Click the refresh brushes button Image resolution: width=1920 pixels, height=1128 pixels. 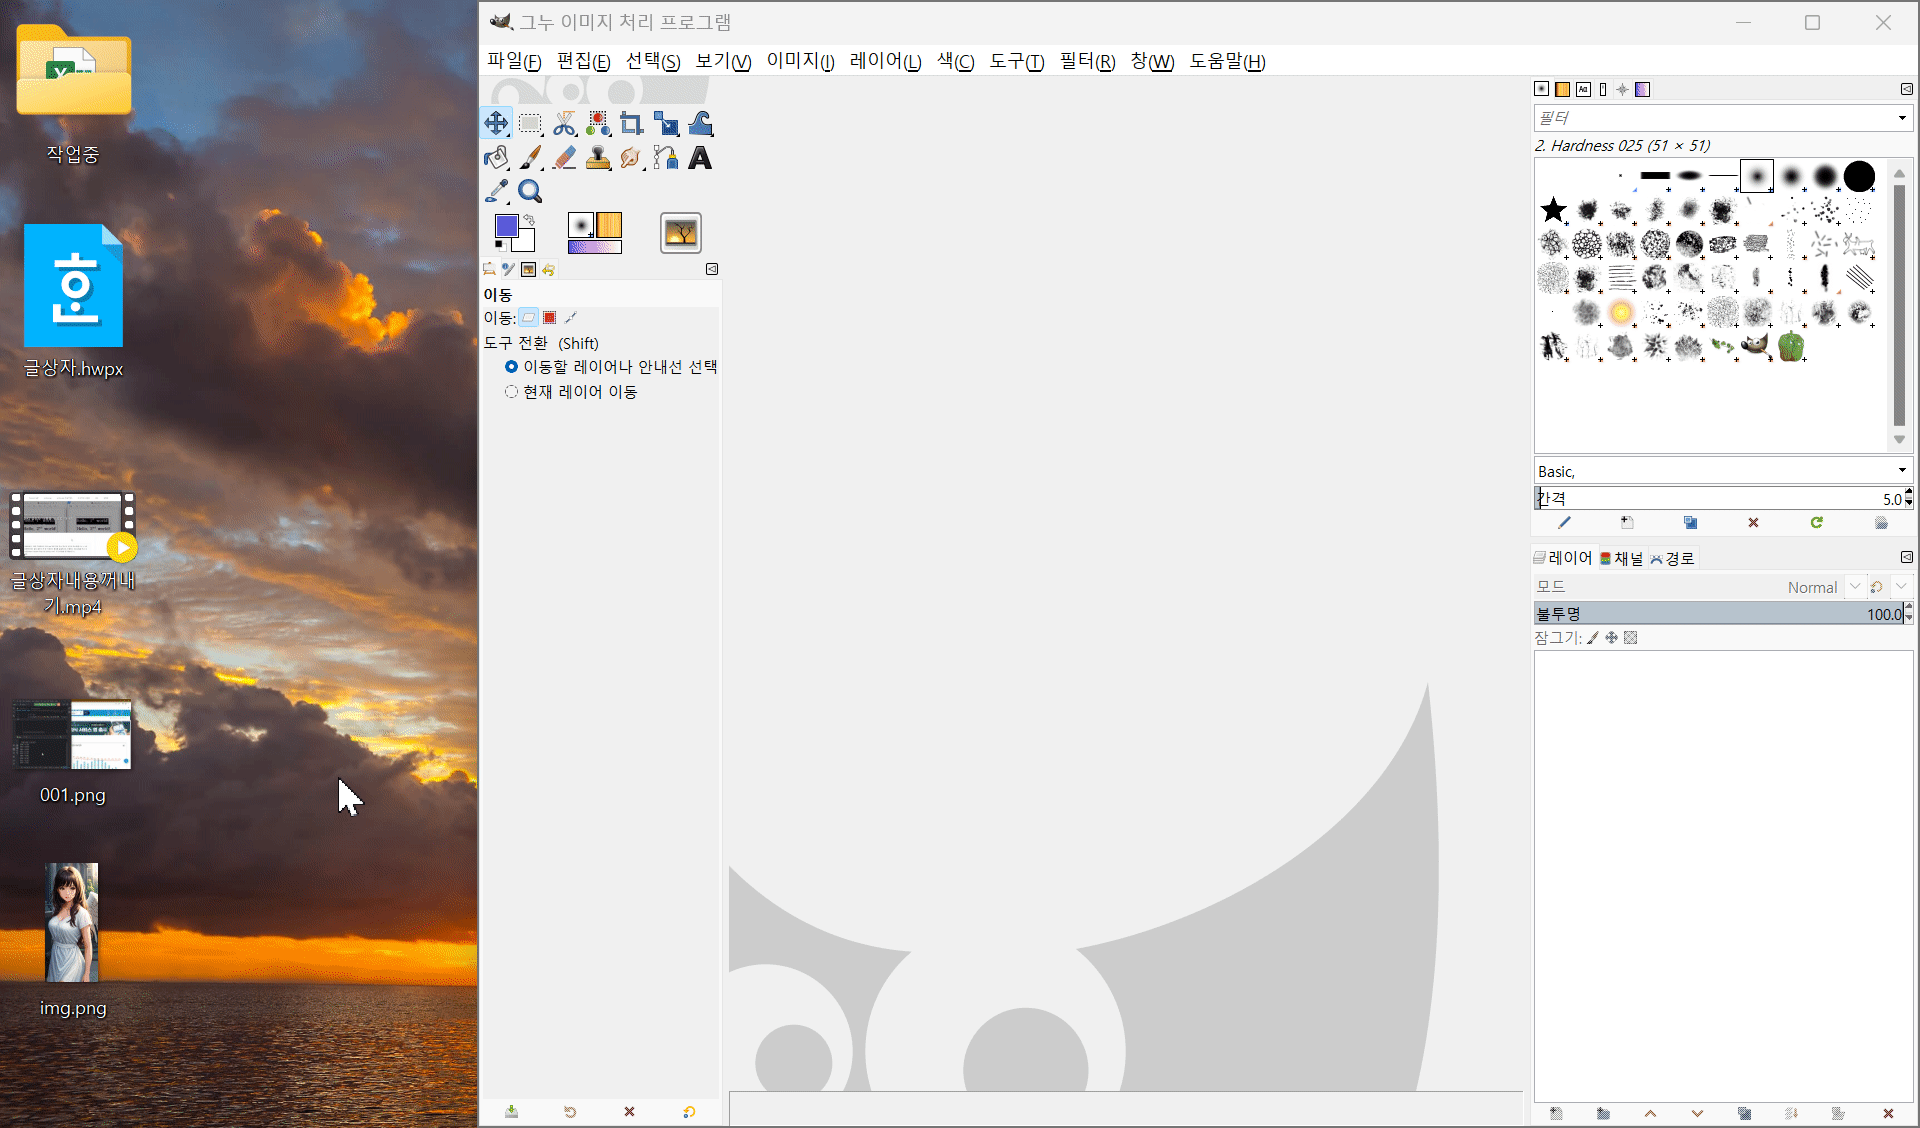(1816, 523)
